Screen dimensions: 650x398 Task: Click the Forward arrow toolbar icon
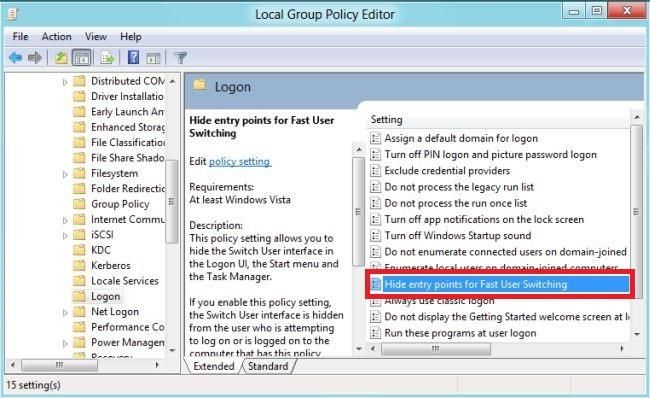click(35, 57)
